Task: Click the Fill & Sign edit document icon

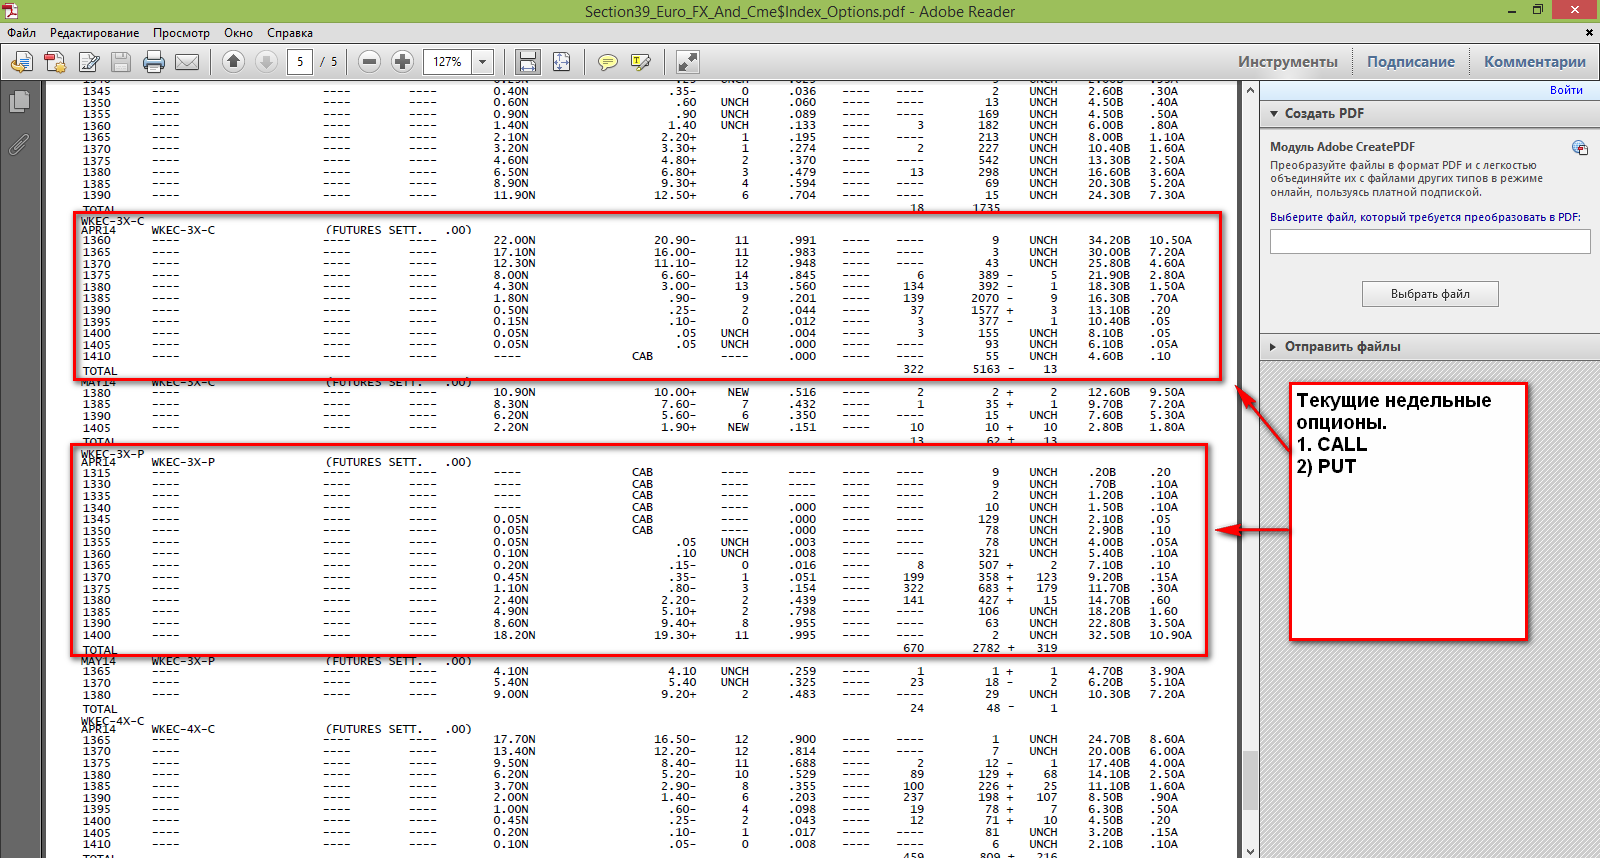Action: coord(88,62)
